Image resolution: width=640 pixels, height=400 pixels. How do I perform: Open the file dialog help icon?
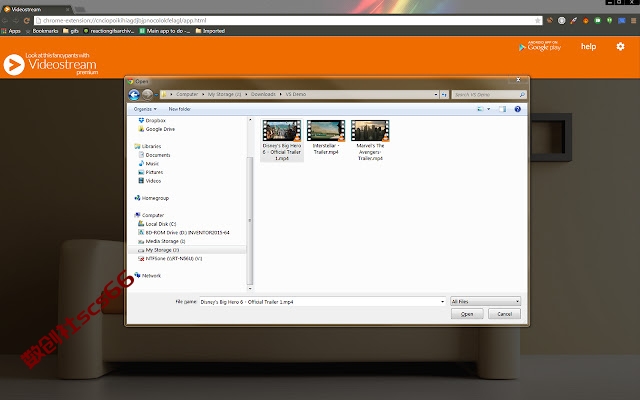pos(518,109)
